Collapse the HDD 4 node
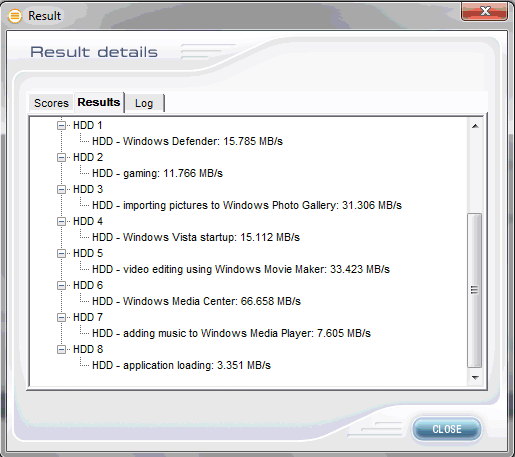This screenshot has height=457, width=515. click(x=61, y=222)
